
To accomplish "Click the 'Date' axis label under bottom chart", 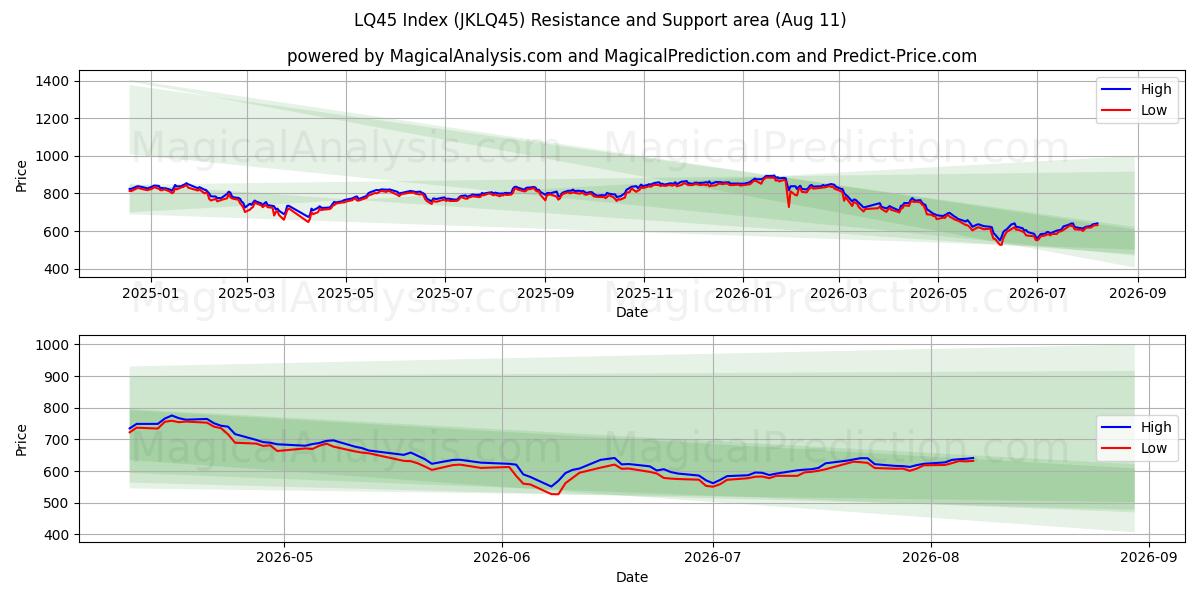I will click(x=632, y=578).
